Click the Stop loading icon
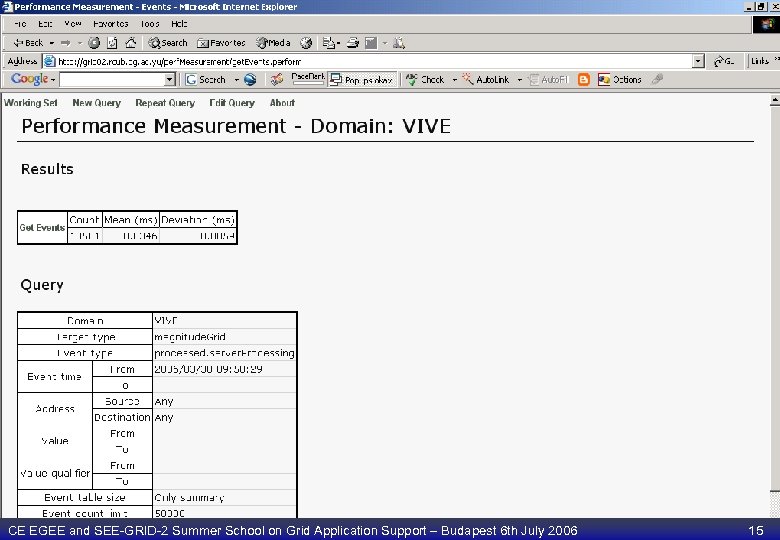780x540 pixels. (x=94, y=43)
